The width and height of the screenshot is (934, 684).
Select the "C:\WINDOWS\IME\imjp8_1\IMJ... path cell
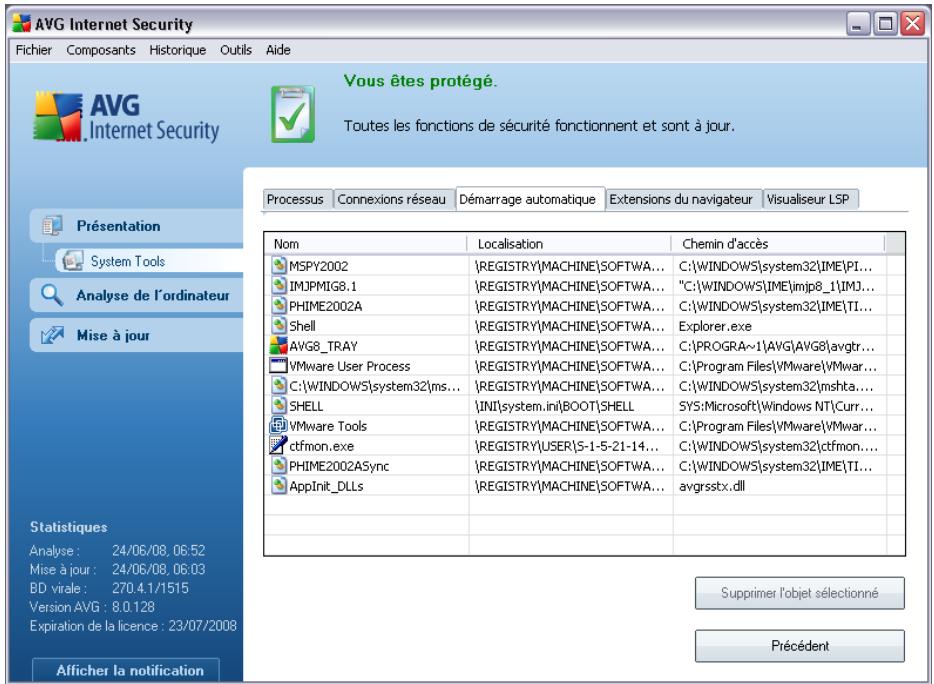(x=777, y=286)
